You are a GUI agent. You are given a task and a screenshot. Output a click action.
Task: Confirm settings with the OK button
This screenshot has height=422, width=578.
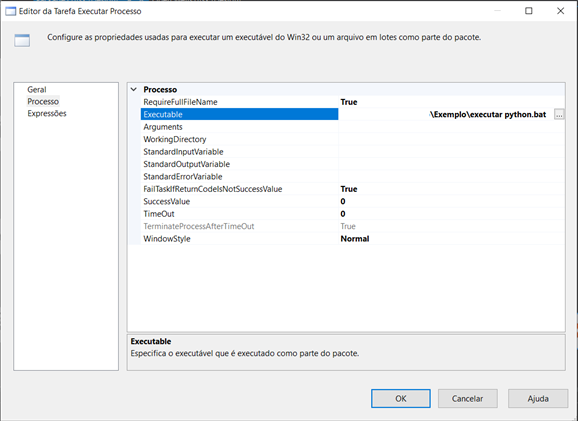click(x=401, y=398)
